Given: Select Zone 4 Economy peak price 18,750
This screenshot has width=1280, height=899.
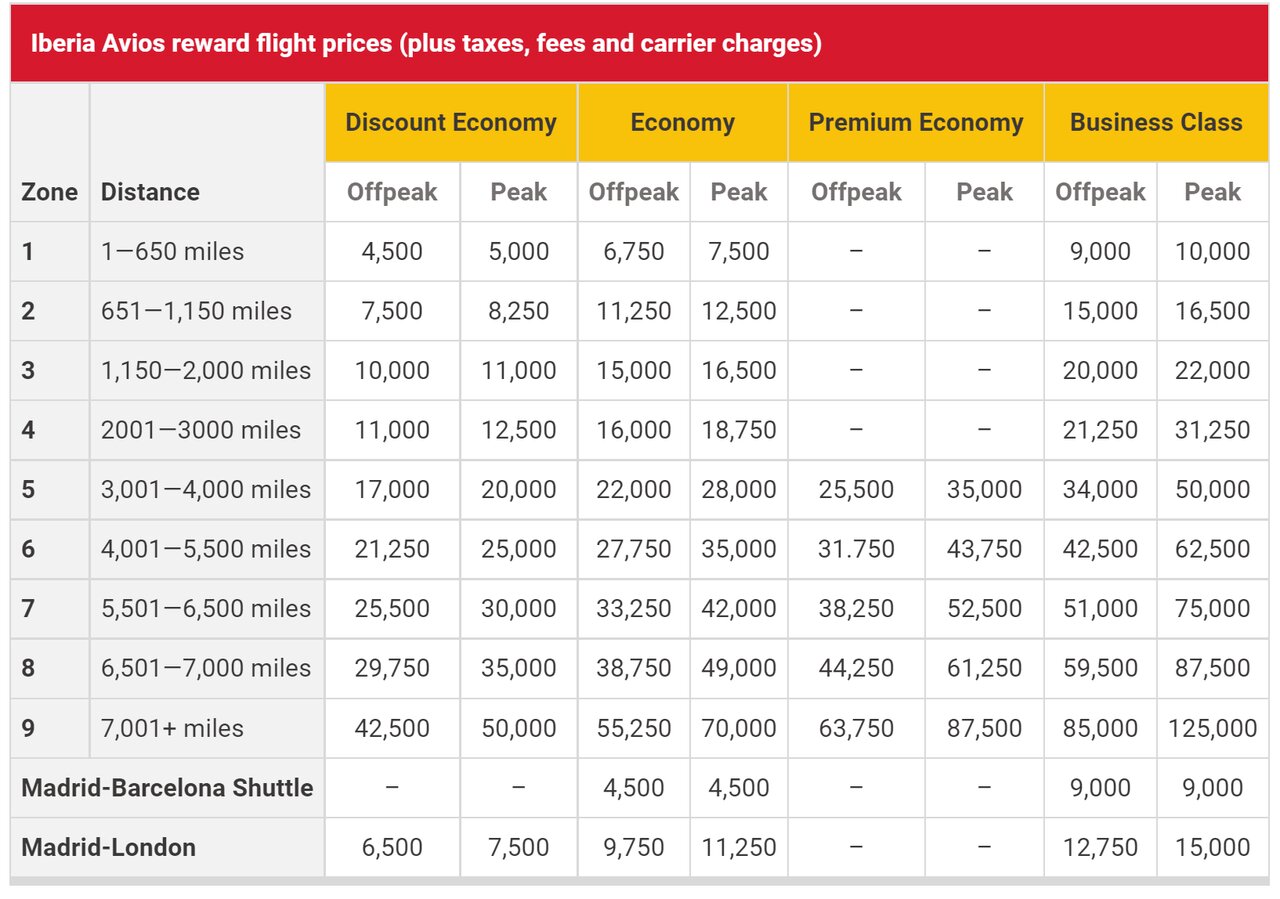Looking at the screenshot, I should coord(739,430).
